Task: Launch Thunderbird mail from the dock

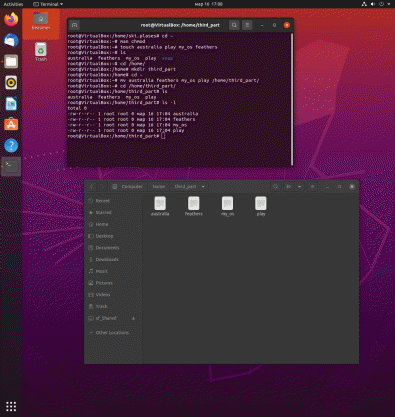Action: [x=11, y=41]
